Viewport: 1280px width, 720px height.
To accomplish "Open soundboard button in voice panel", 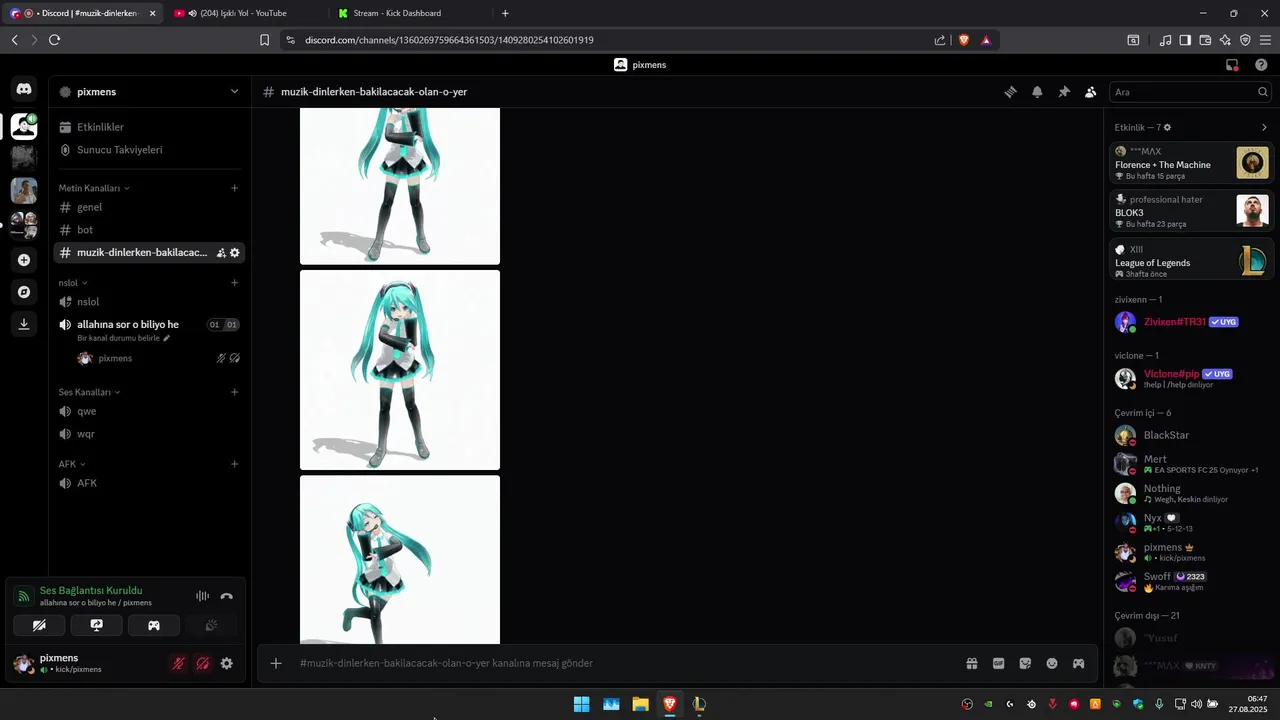I will pos(211,625).
